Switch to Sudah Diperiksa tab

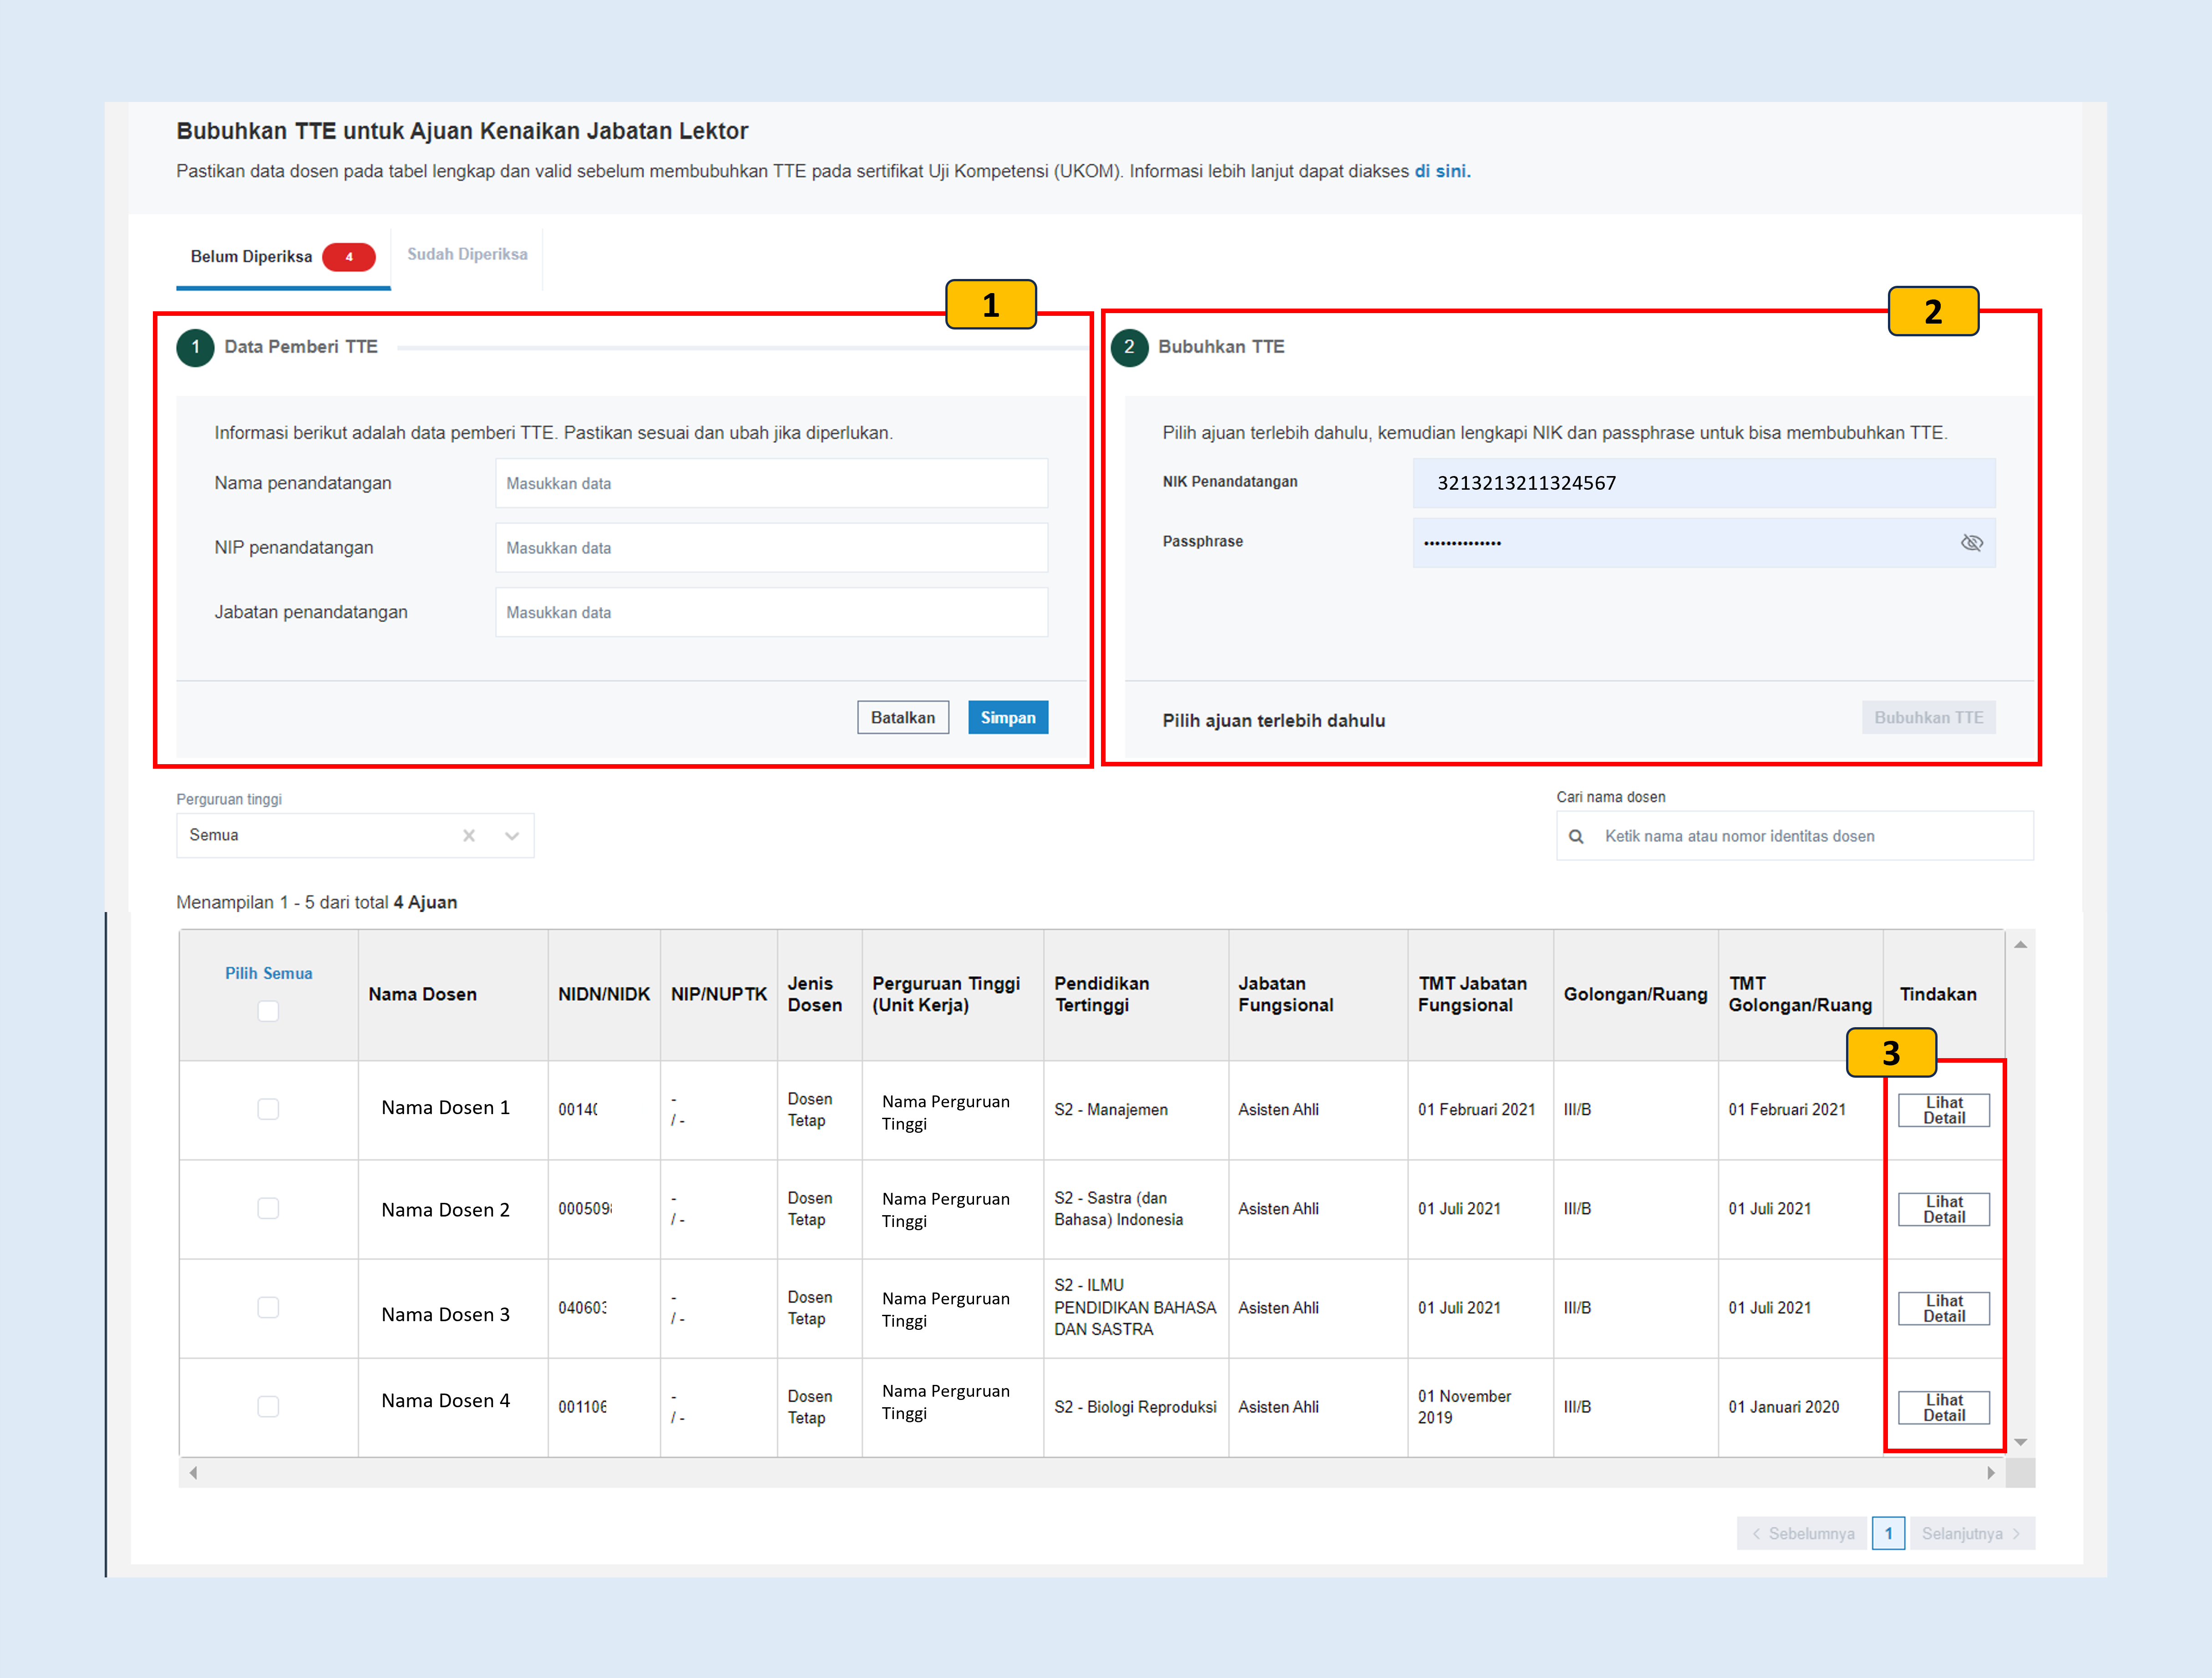pyautogui.click(x=467, y=255)
